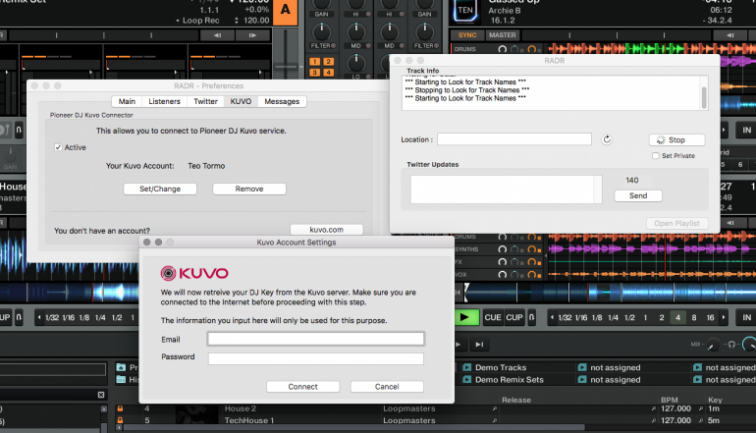Toggle the left channel MID kill button
This screenshot has height=433, width=756.
tap(368, 45)
